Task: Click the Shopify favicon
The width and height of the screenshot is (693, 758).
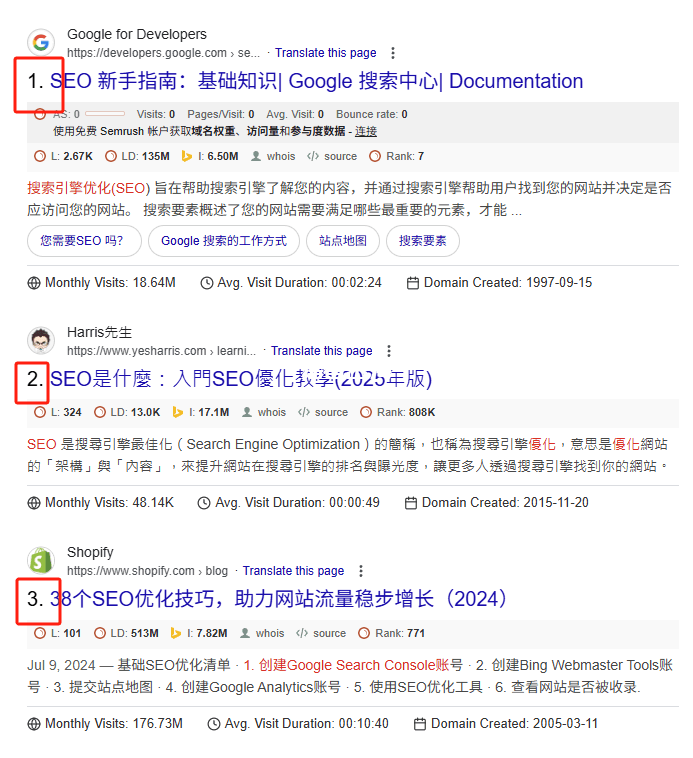Action: (41, 560)
